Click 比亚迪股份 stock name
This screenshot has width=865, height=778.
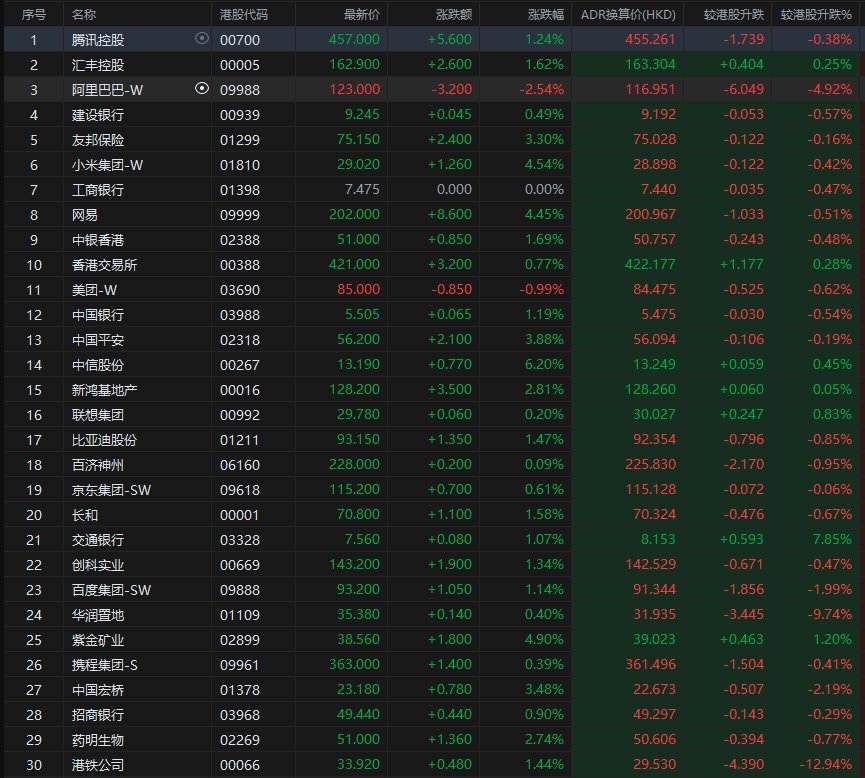coord(104,440)
